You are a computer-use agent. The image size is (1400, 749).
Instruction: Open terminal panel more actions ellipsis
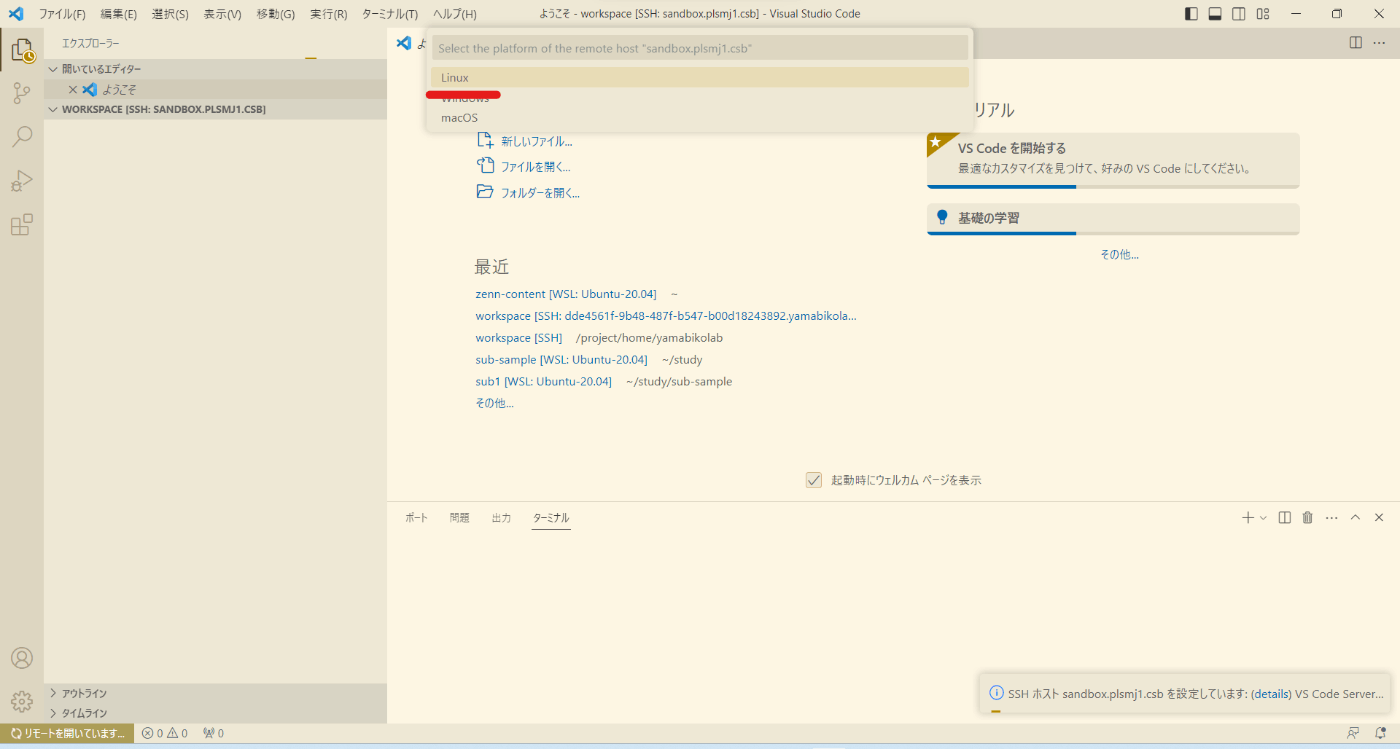[1331, 517]
